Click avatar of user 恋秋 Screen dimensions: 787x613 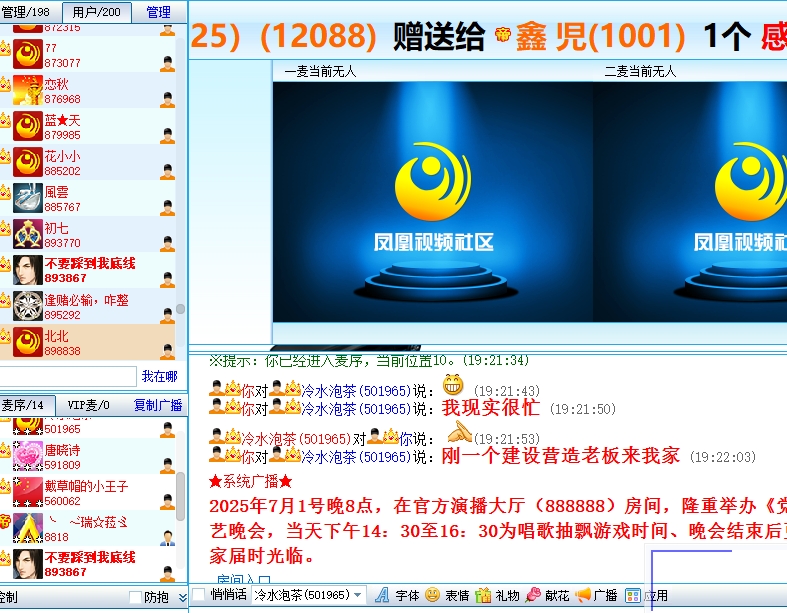click(28, 90)
